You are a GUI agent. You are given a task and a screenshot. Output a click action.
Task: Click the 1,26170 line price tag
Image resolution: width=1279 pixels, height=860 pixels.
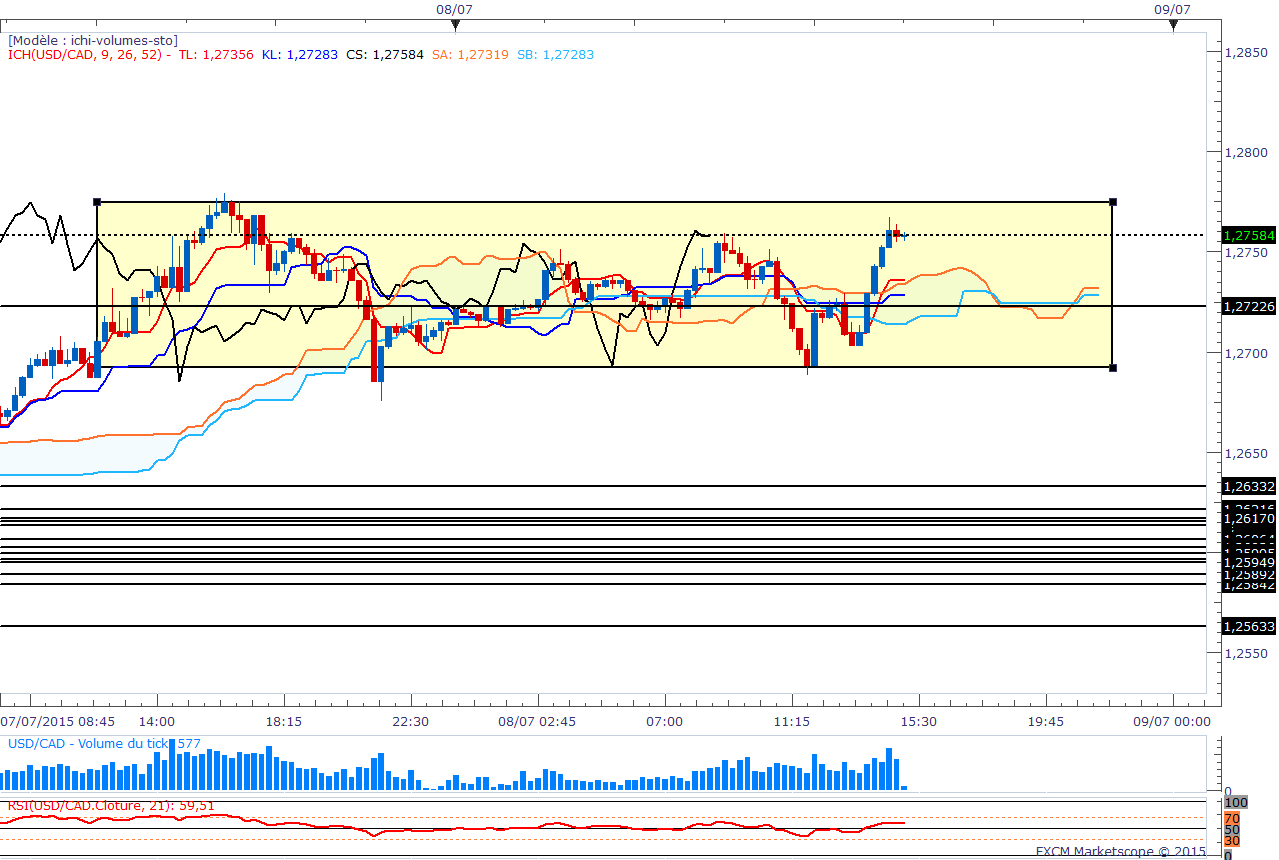1247,518
